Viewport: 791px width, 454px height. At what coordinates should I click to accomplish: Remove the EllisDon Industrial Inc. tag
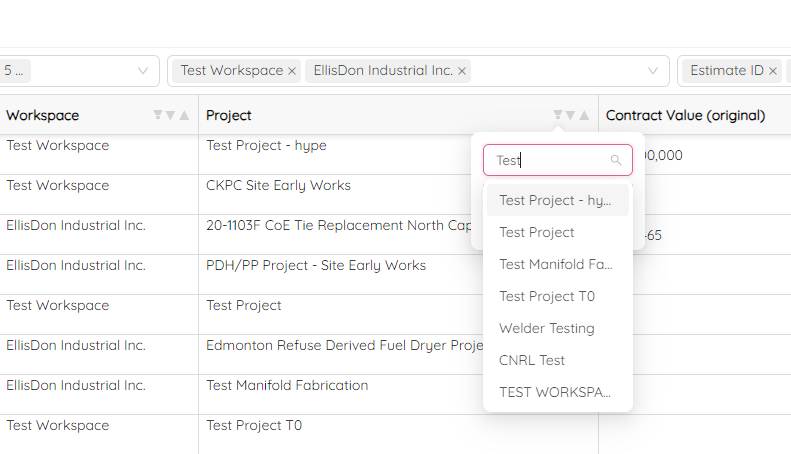pos(462,71)
